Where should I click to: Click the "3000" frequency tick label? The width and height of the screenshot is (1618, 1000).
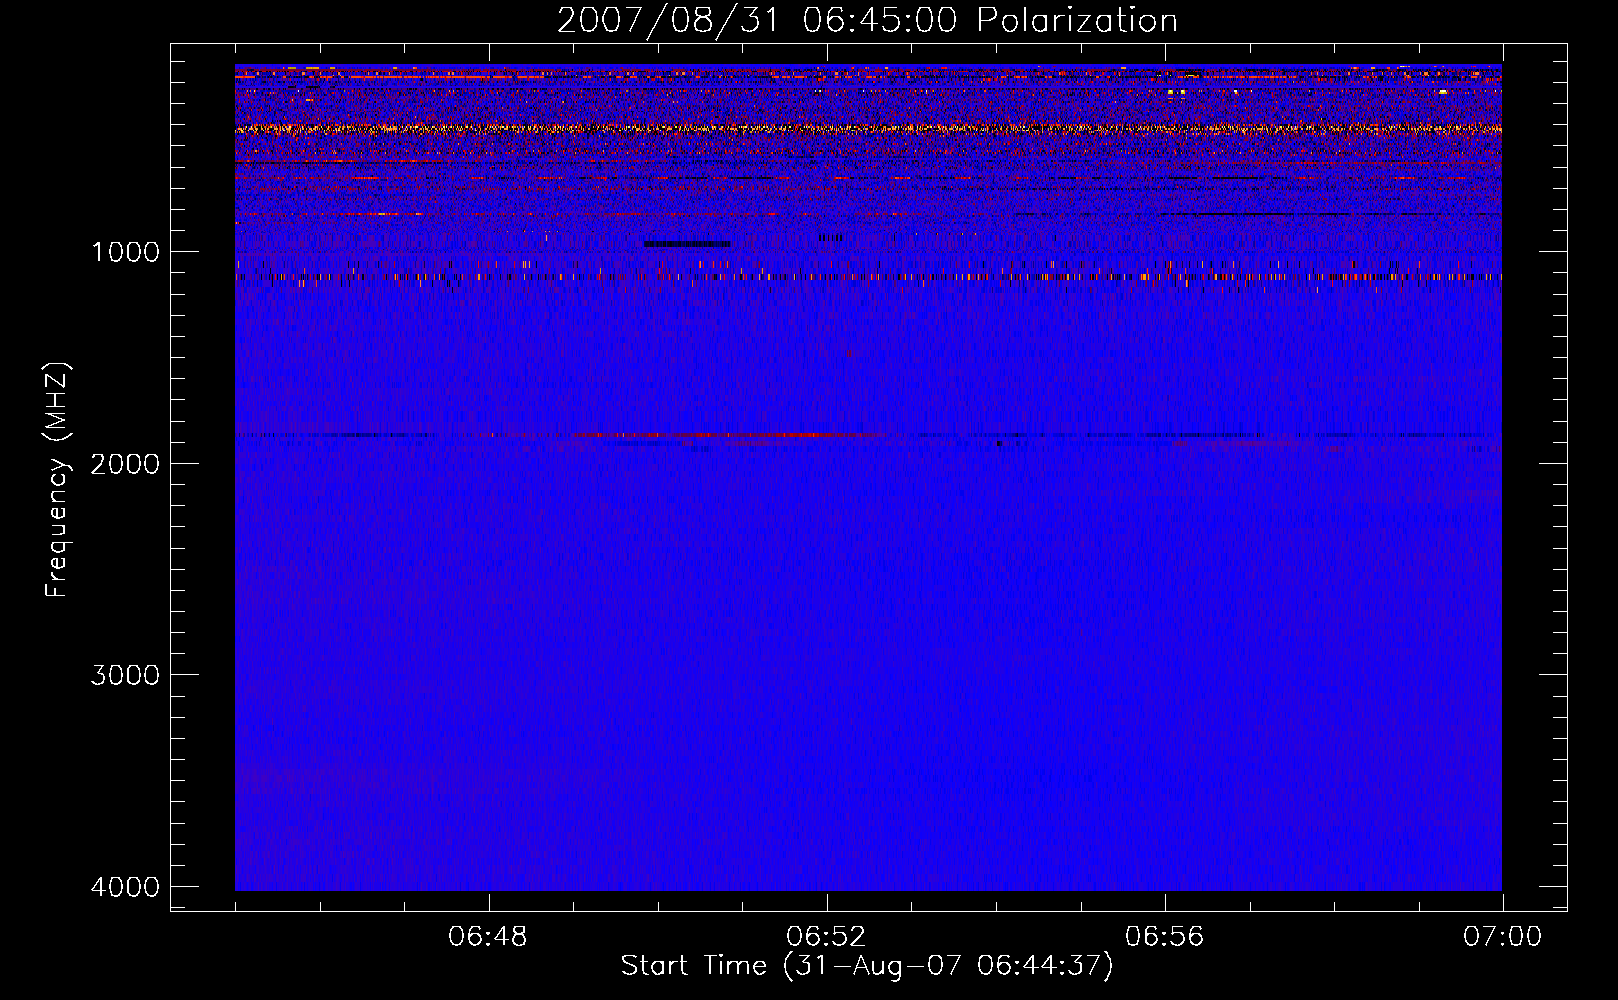[125, 674]
